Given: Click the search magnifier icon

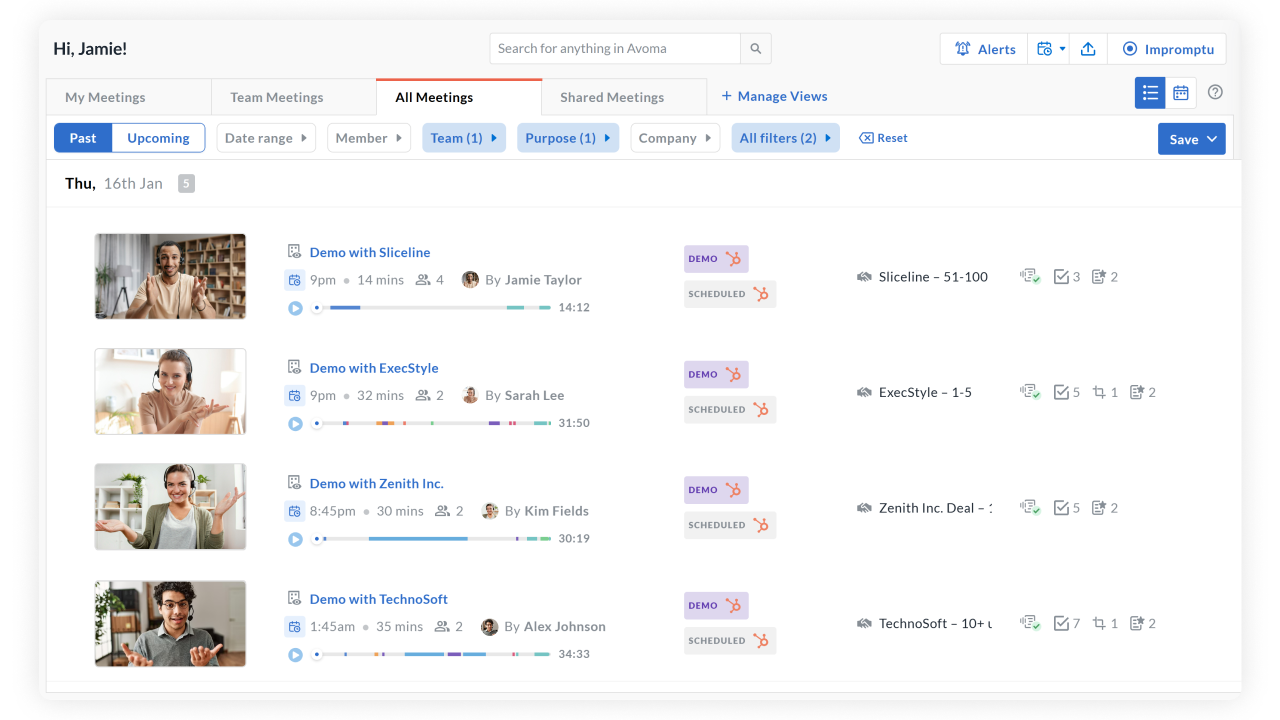Looking at the screenshot, I should (x=756, y=48).
